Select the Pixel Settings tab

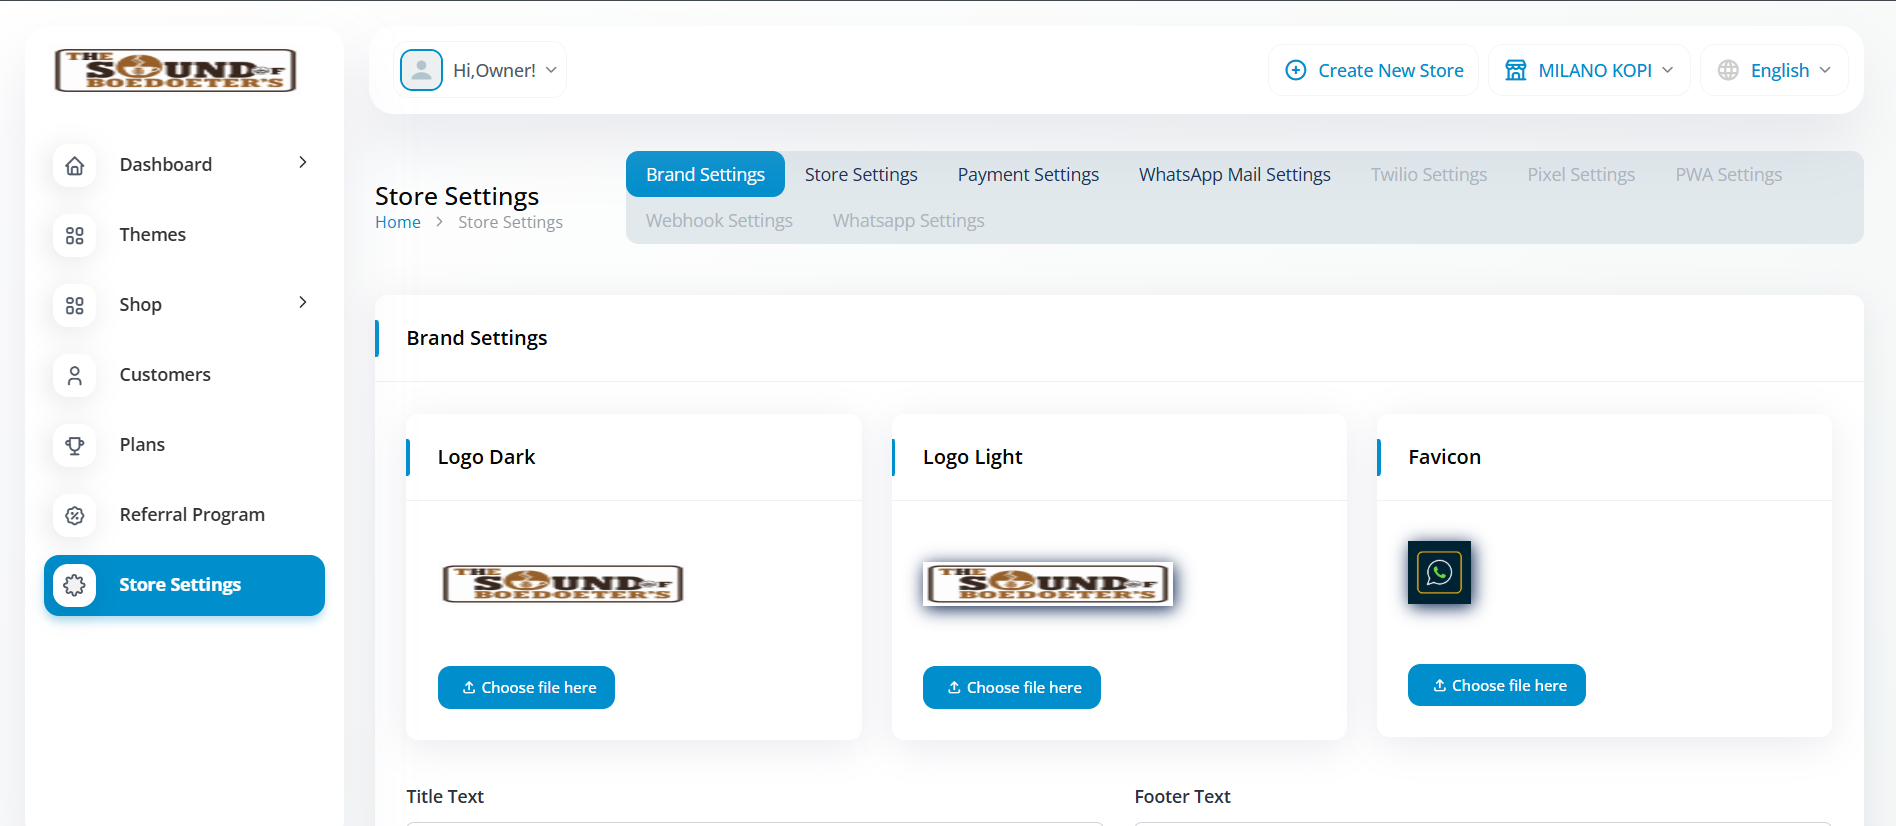click(1581, 175)
